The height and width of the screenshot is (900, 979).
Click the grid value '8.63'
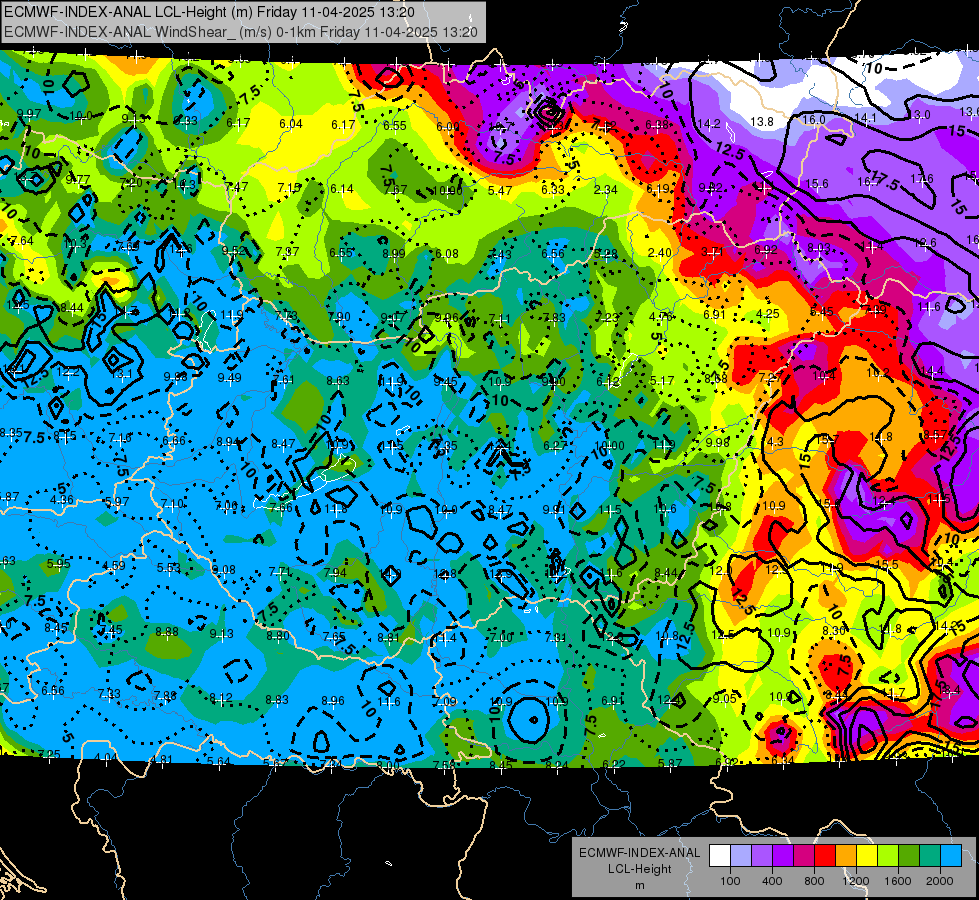pos(338,380)
